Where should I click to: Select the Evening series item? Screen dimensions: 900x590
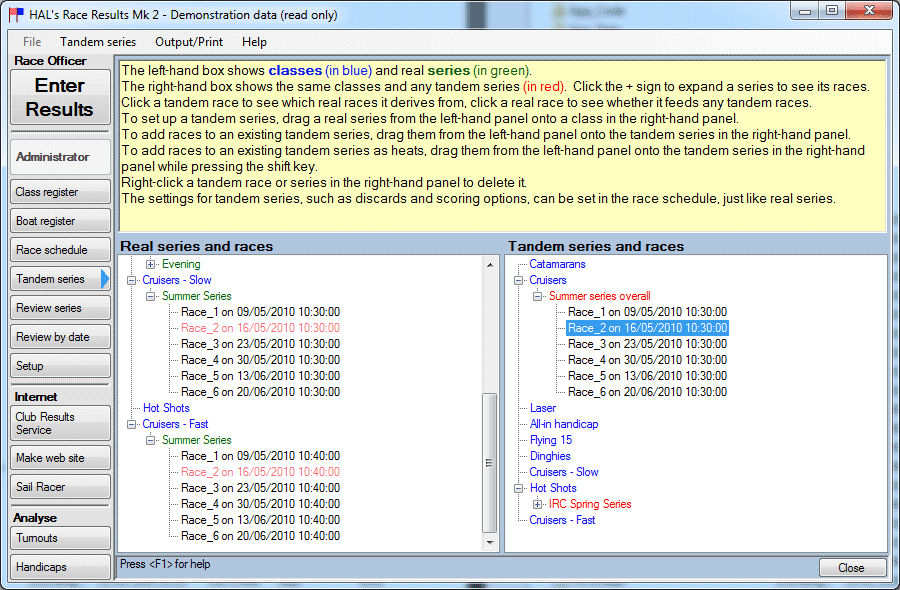point(181,264)
